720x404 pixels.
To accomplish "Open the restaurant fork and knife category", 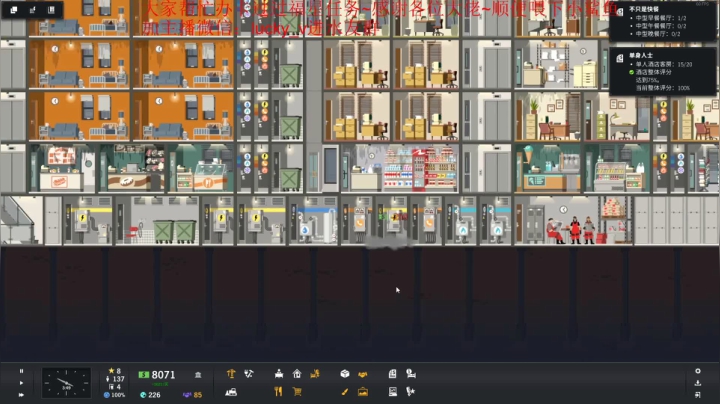I will pyautogui.click(x=278, y=392).
